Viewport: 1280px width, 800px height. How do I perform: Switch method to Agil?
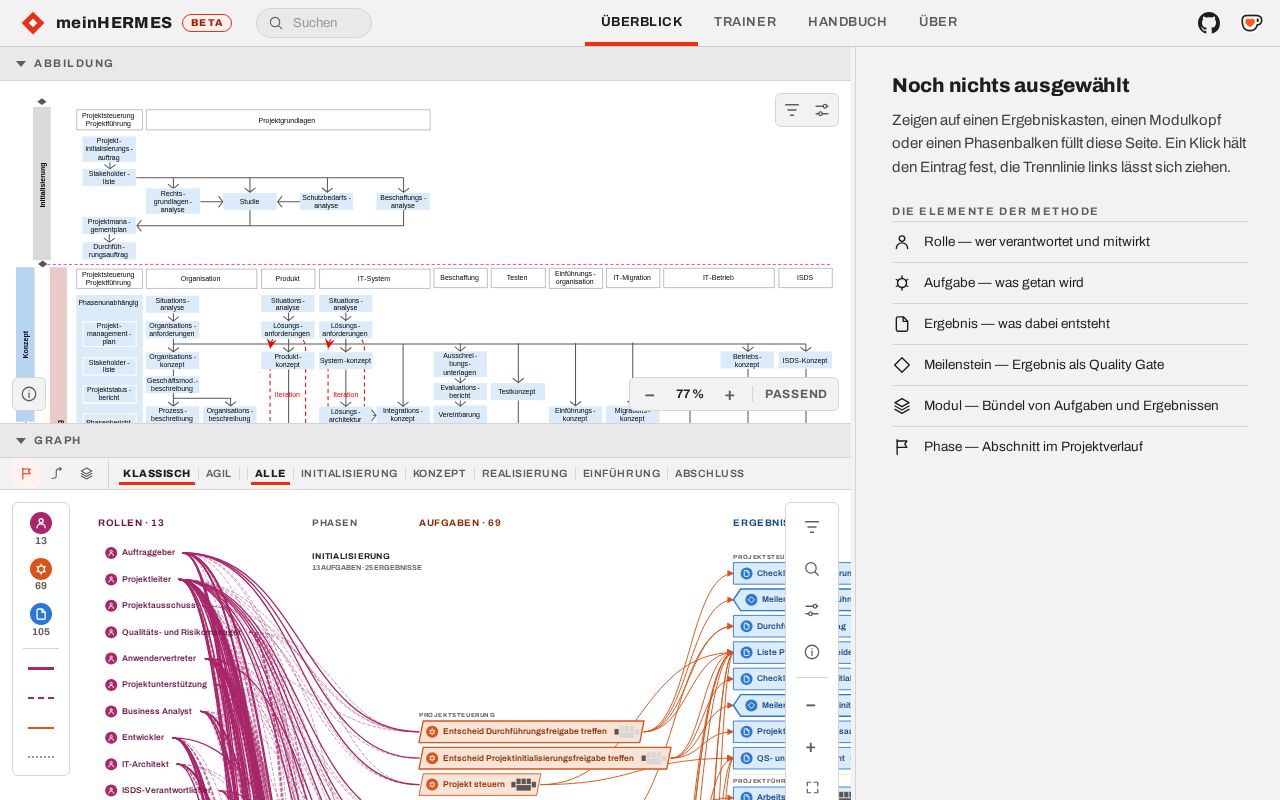[219, 474]
